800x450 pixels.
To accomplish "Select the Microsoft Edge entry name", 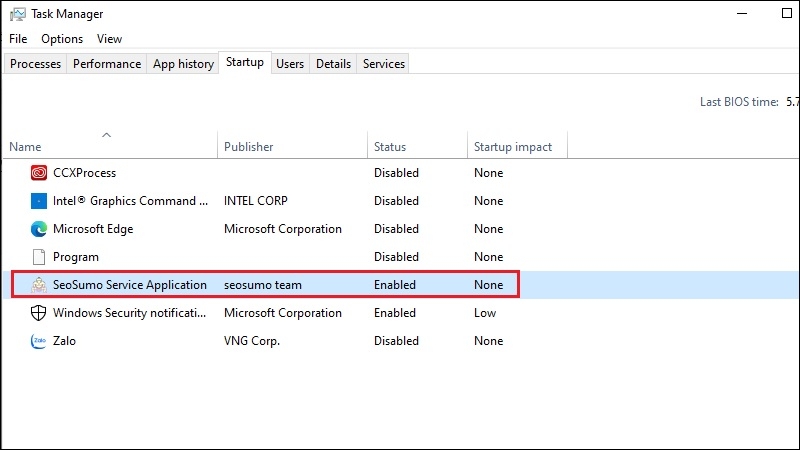I will [93, 229].
